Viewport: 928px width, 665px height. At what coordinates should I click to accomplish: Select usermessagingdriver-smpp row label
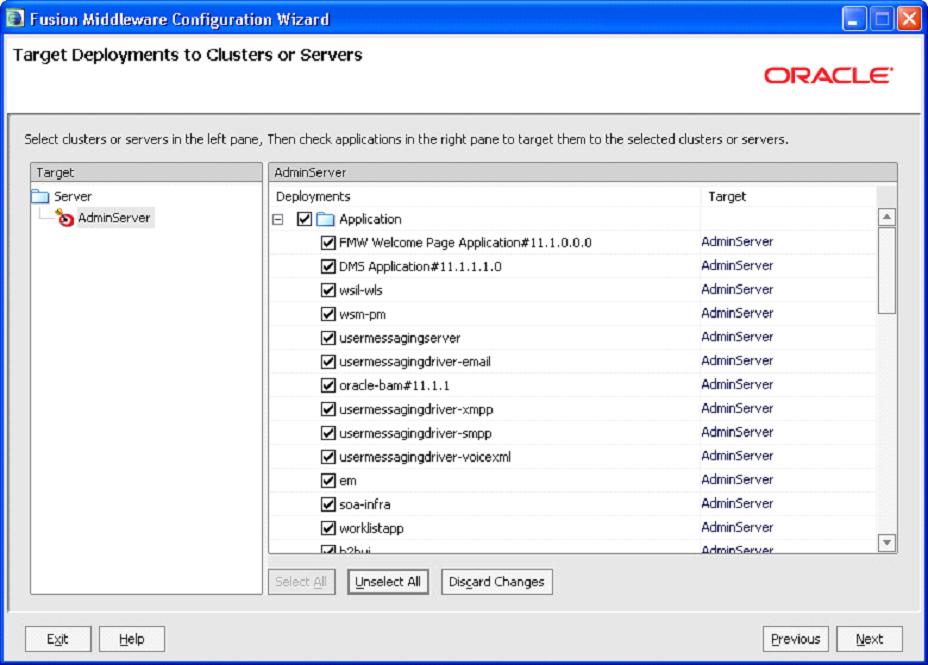[415, 433]
